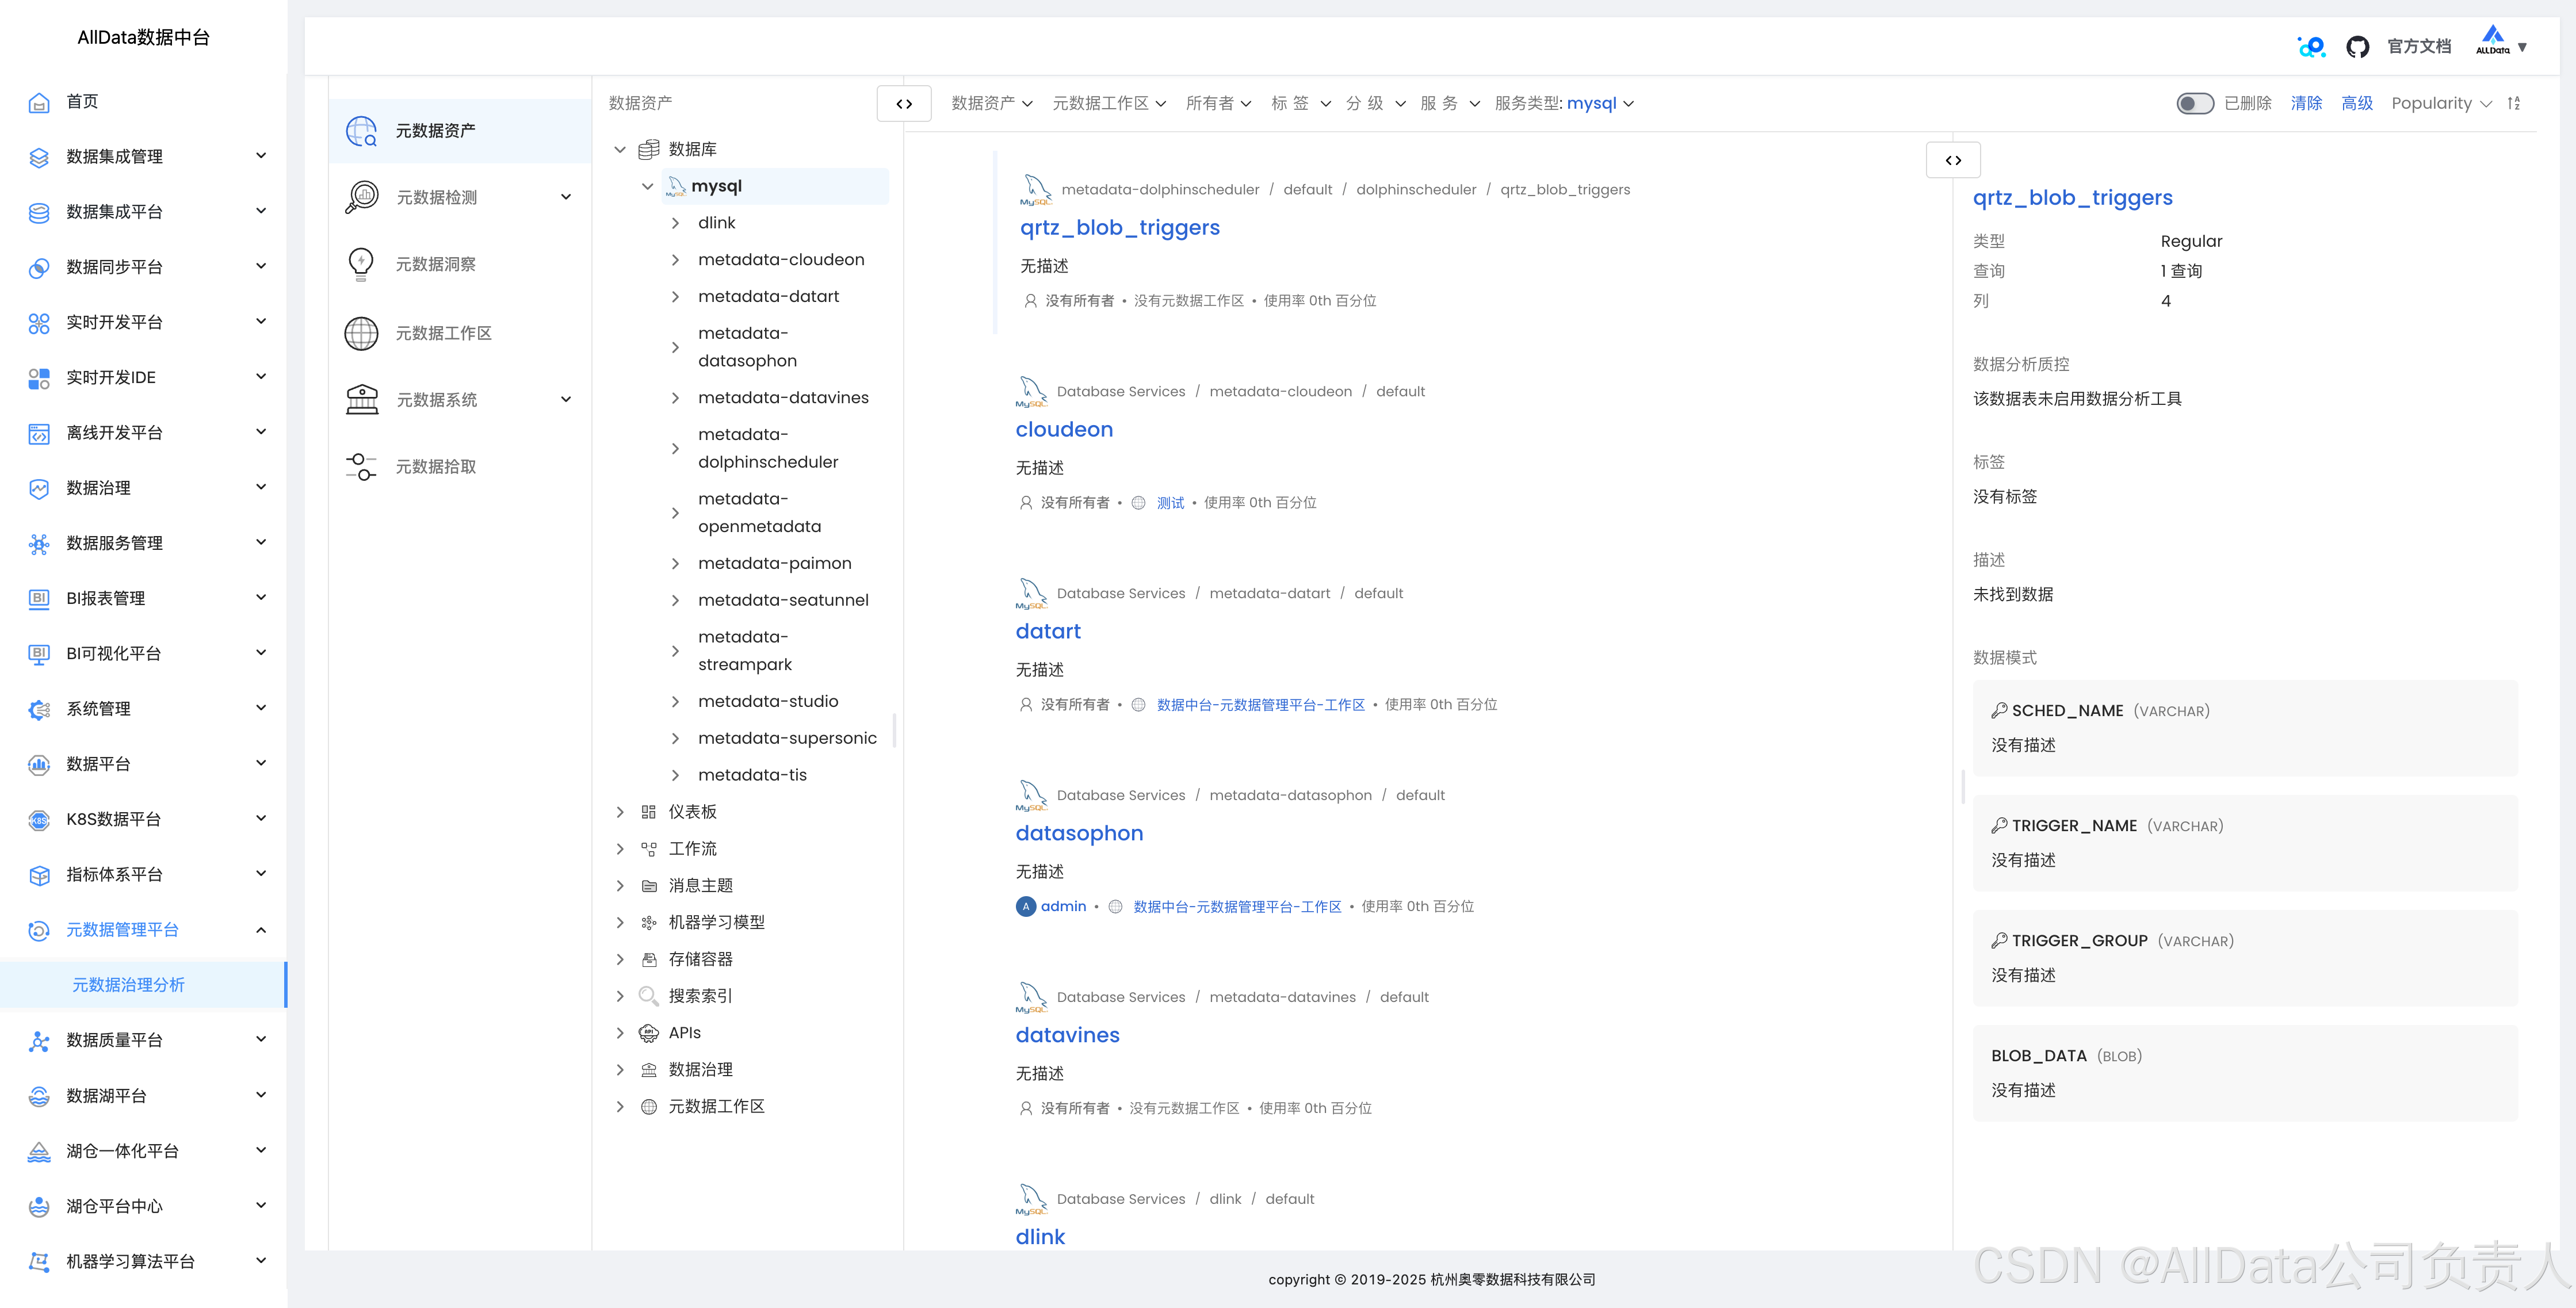2576x1308 pixels.
Task: Click the 元数据资产 globe search icon
Action: pos(361,131)
